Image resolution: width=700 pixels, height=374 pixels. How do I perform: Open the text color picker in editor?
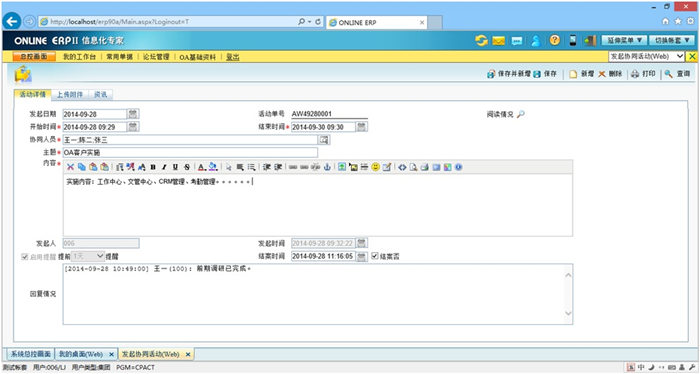click(x=201, y=167)
